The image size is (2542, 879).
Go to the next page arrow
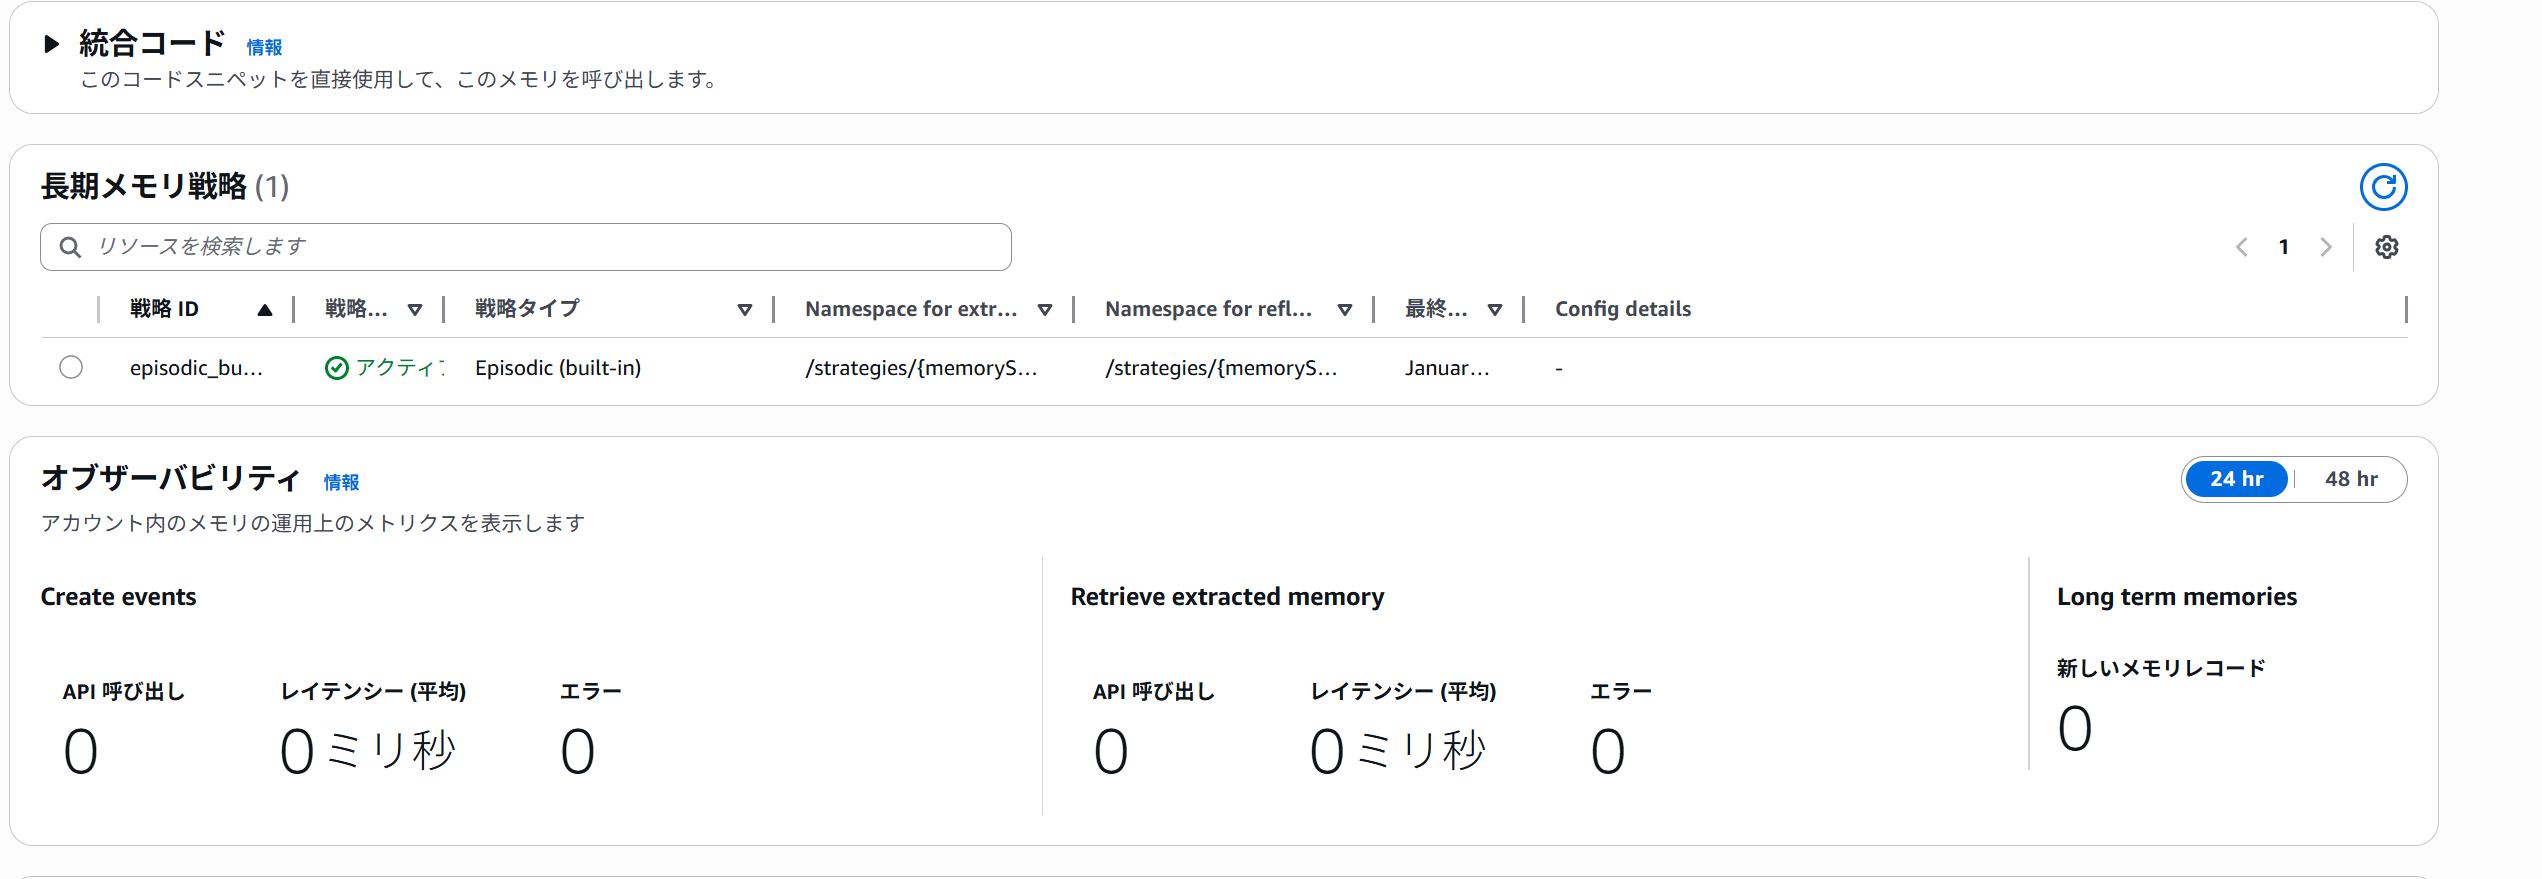pyautogui.click(x=2325, y=247)
